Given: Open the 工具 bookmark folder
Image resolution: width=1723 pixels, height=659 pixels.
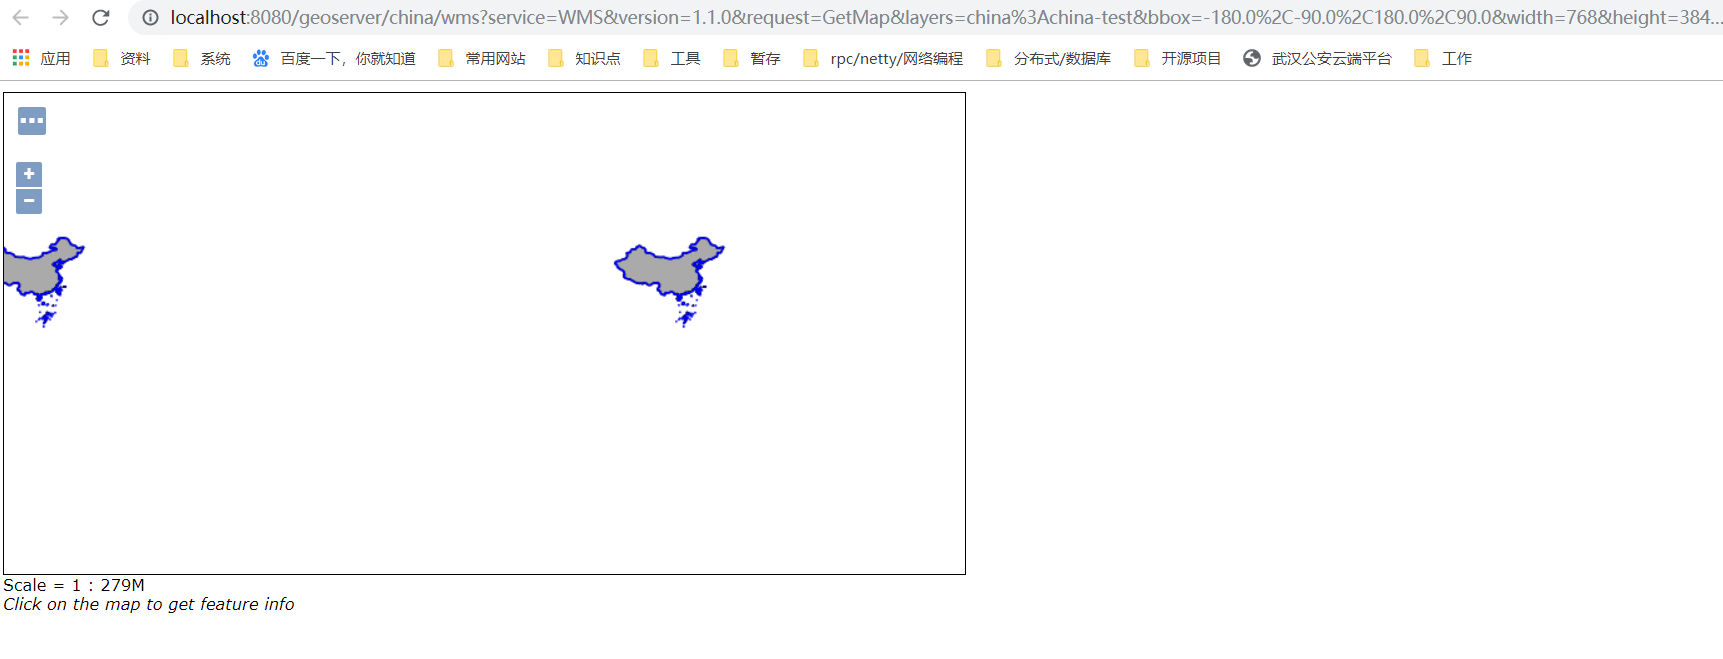Looking at the screenshot, I should (x=671, y=58).
